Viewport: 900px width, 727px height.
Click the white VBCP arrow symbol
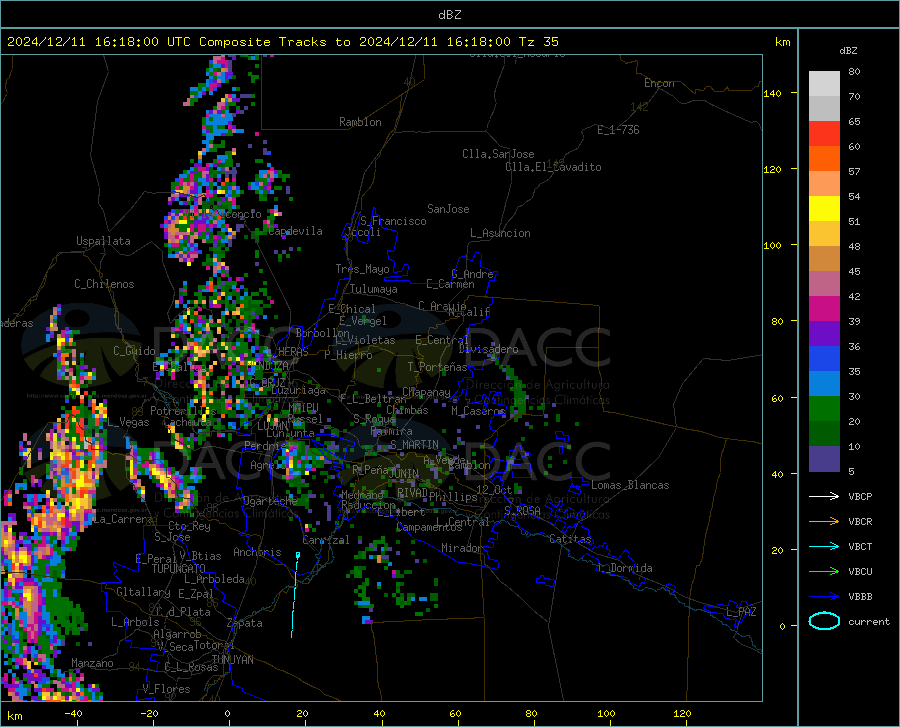(824, 496)
